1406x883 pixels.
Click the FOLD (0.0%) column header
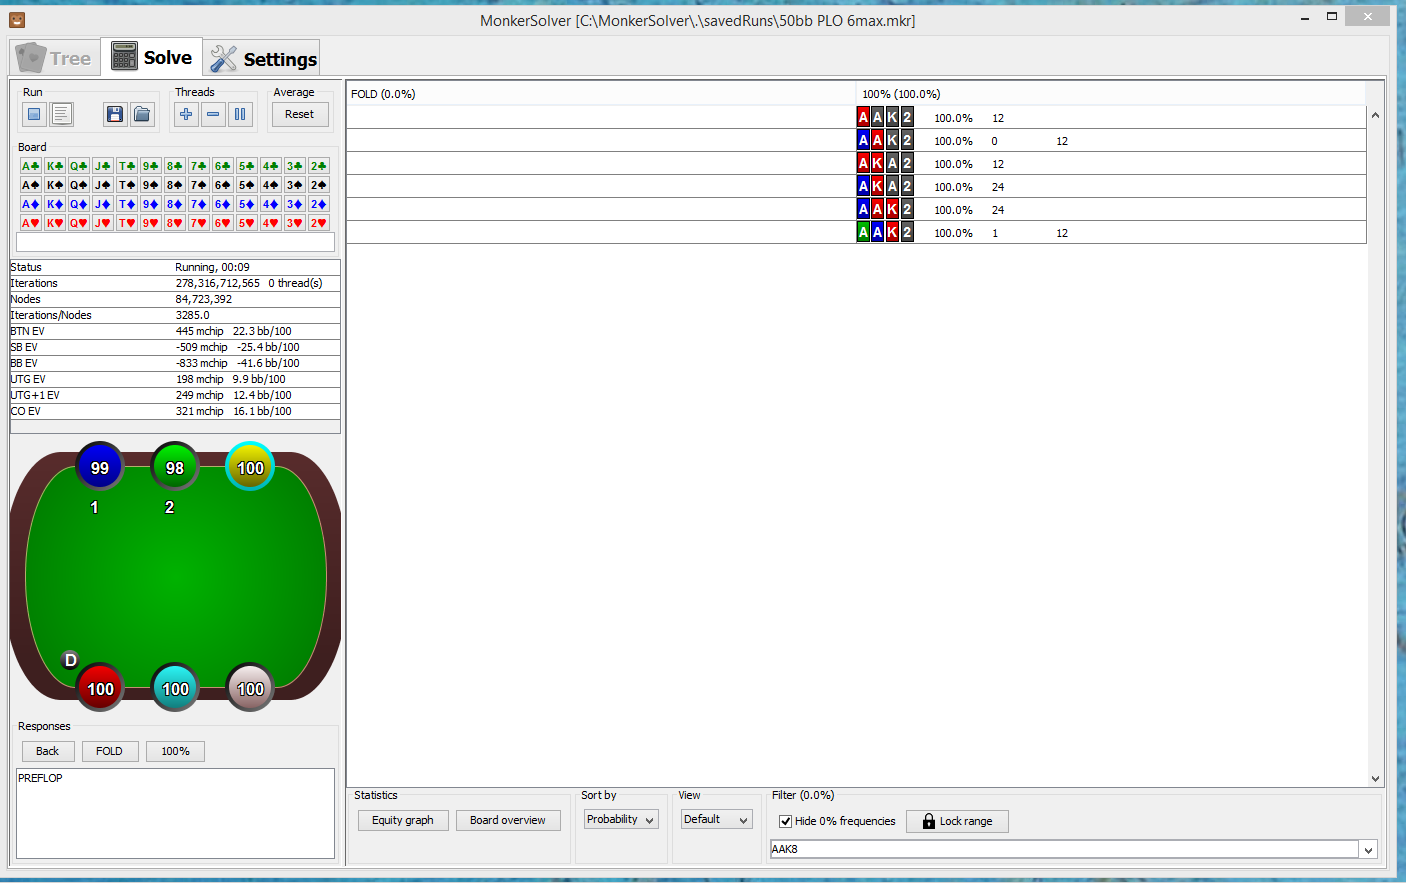point(601,94)
